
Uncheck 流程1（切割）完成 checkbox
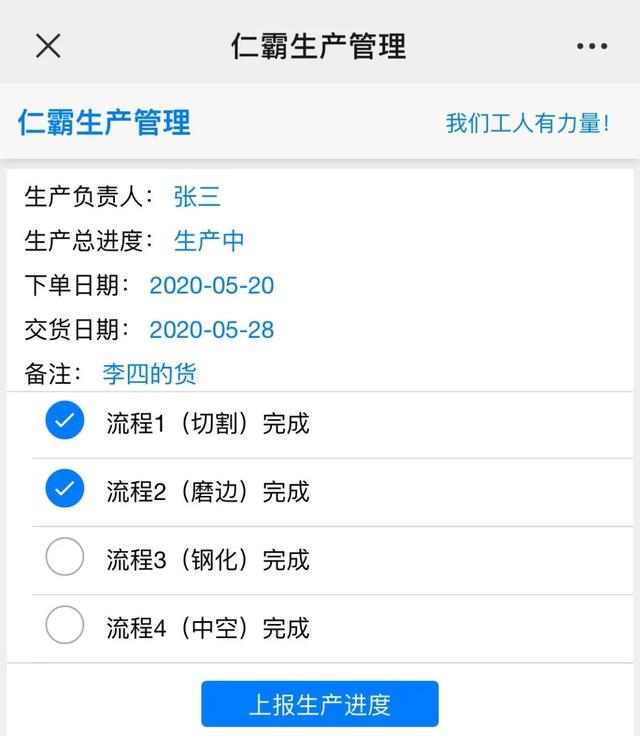(x=65, y=420)
